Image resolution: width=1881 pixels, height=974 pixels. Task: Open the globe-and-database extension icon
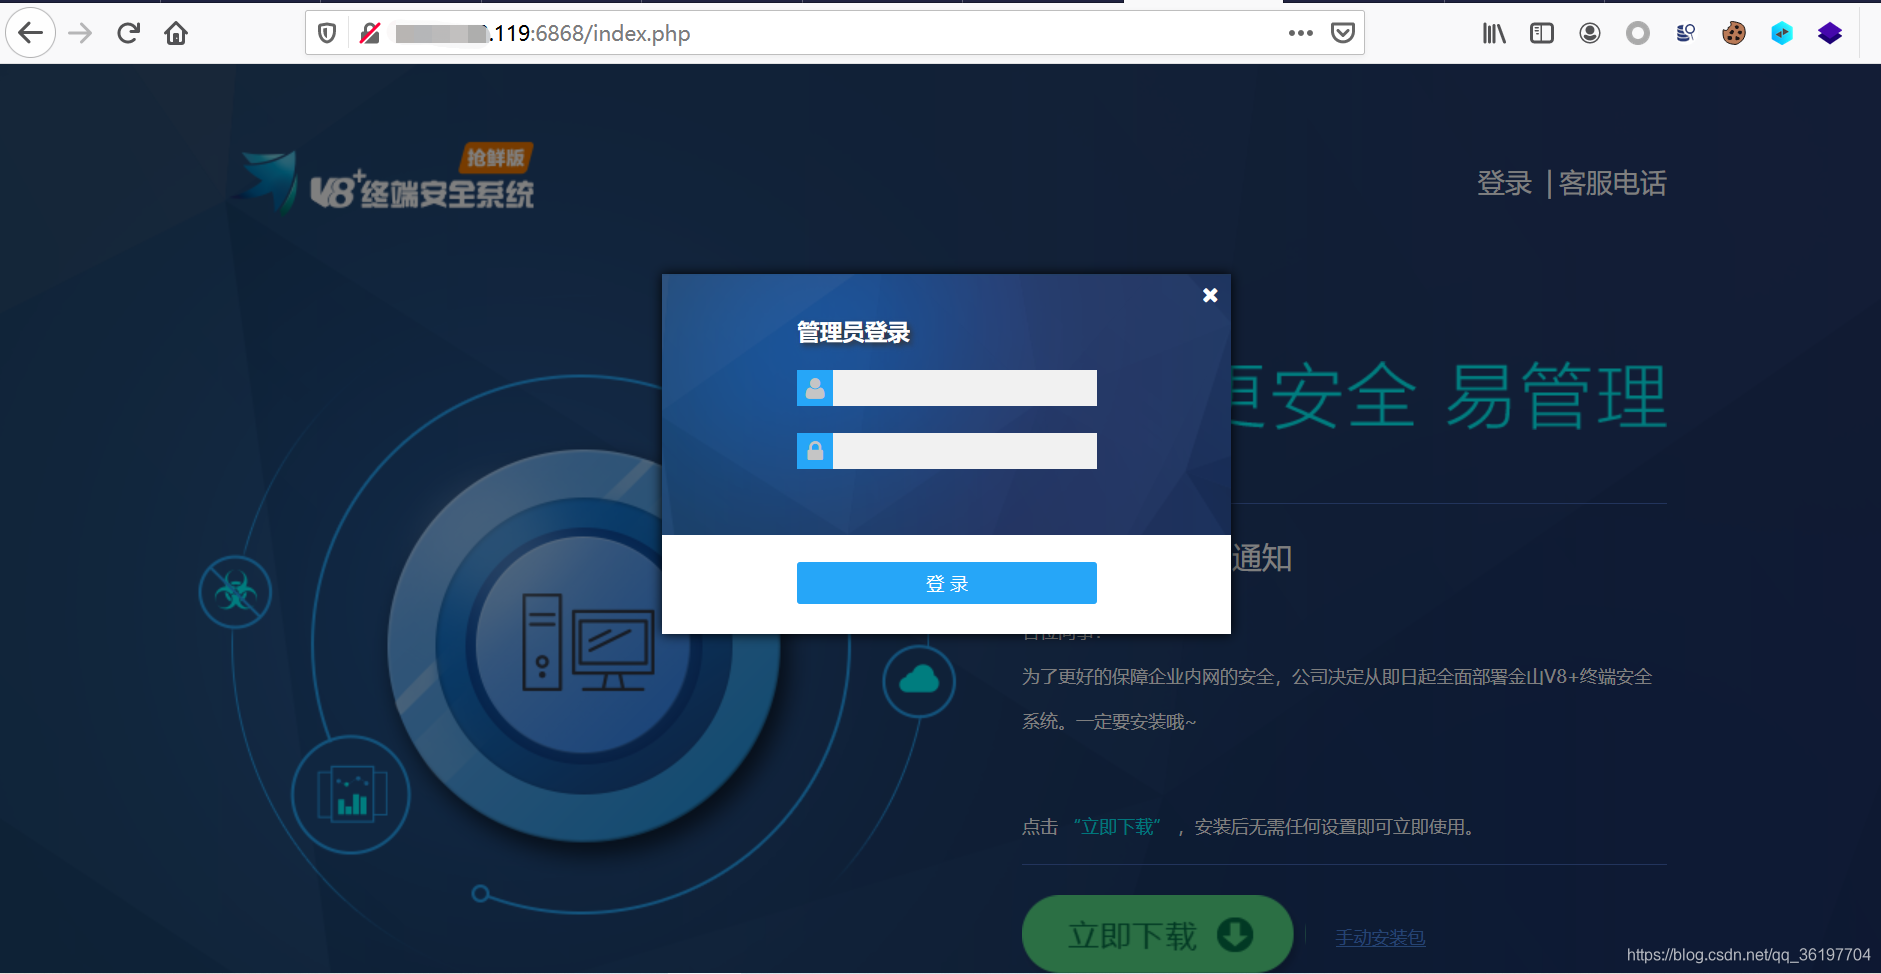1686,33
